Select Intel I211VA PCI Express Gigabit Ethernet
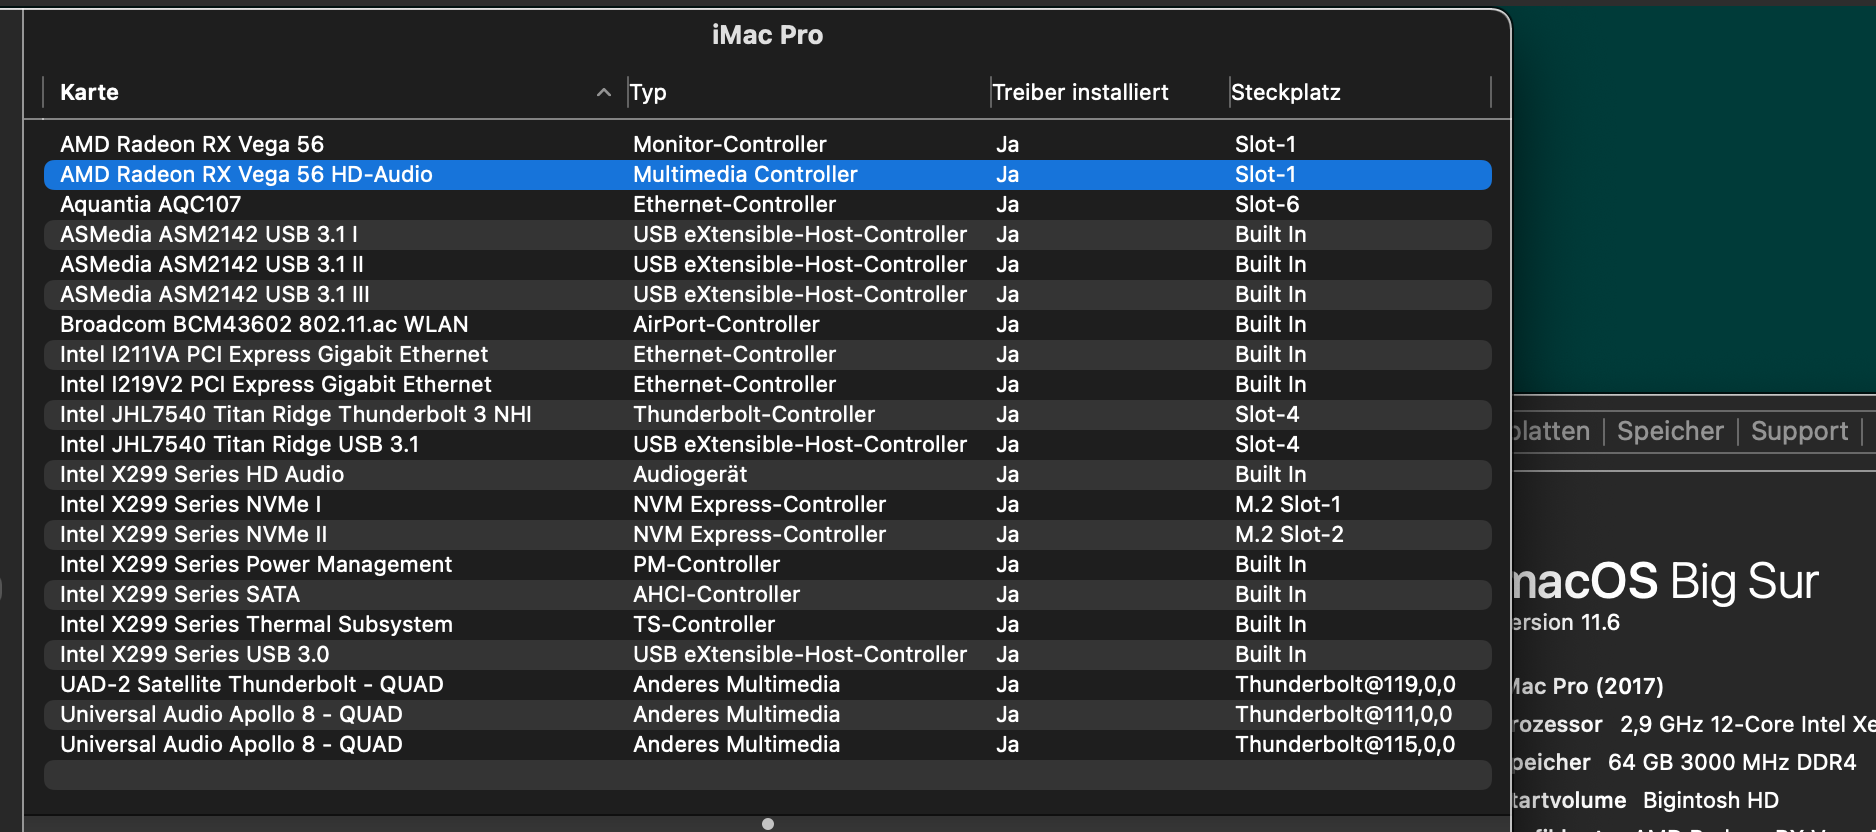This screenshot has width=1876, height=832. click(767, 354)
